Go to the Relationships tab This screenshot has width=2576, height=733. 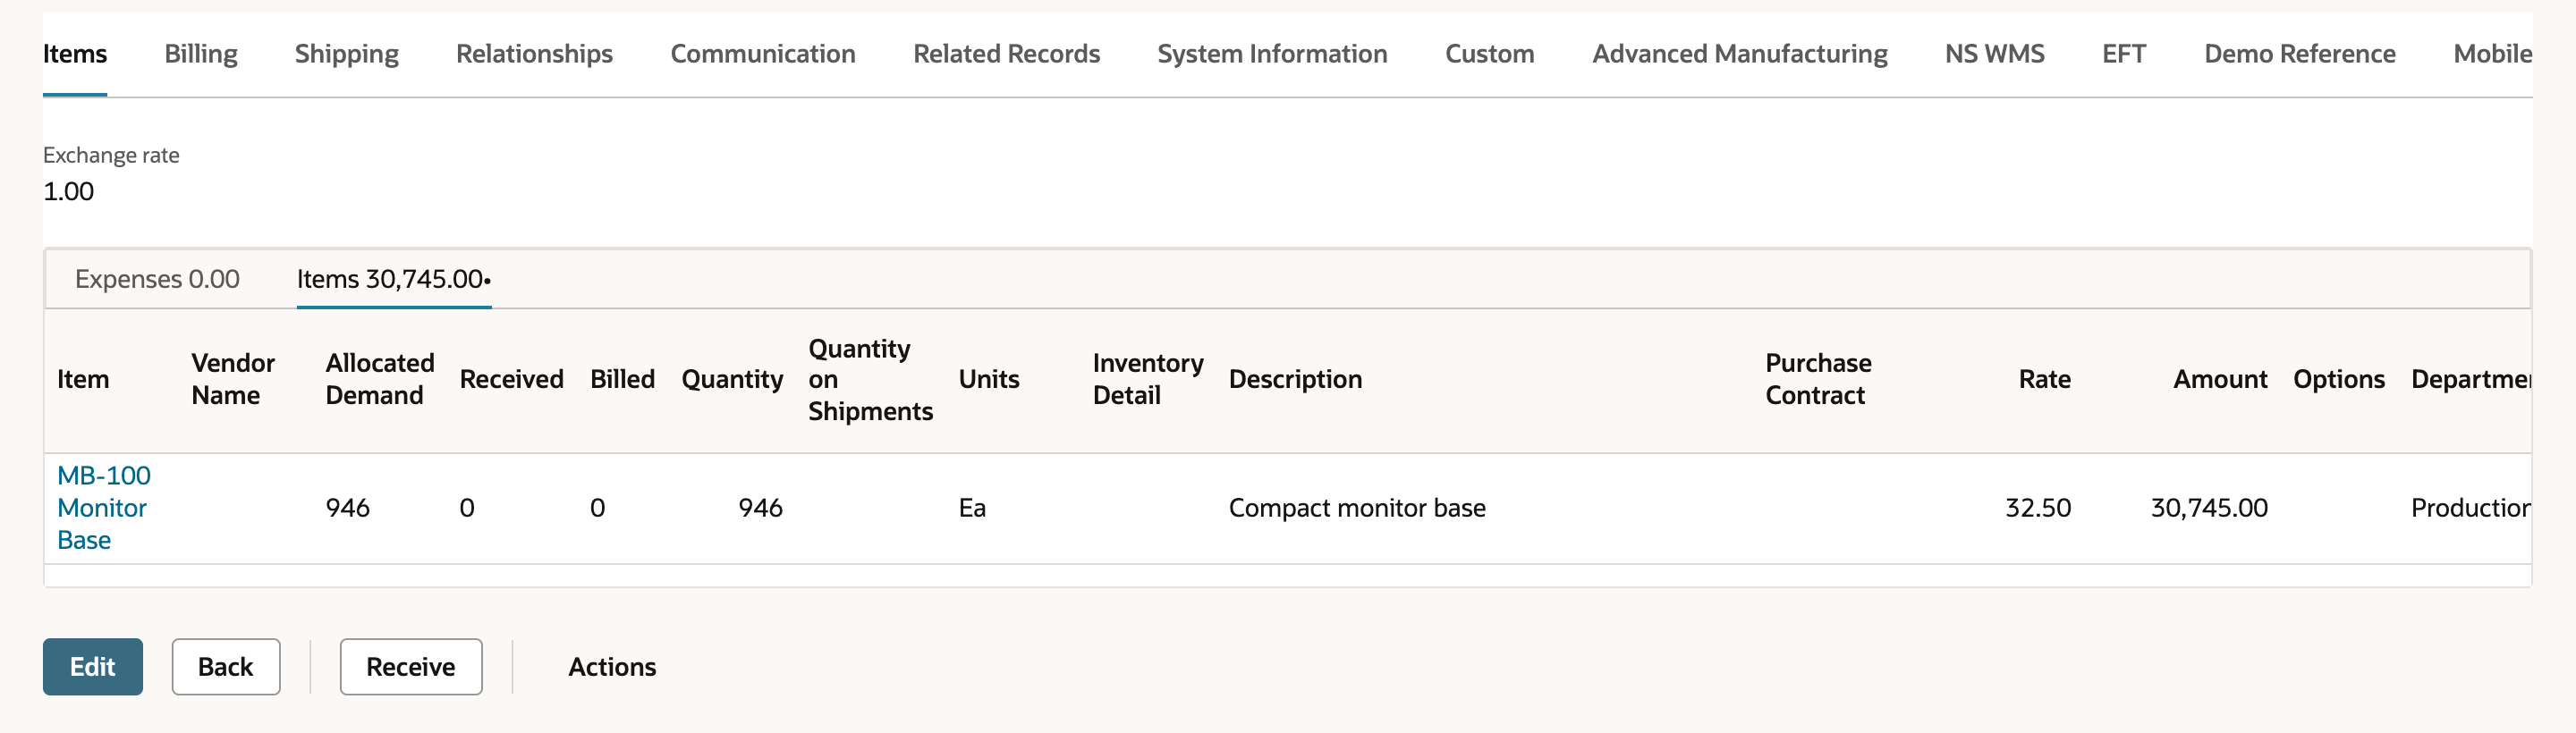pyautogui.click(x=534, y=54)
